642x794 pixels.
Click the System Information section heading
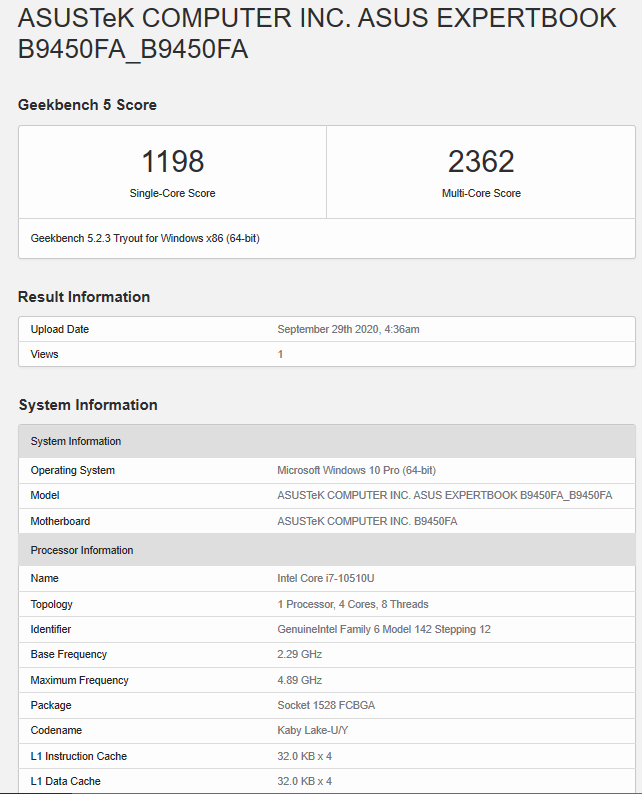click(88, 405)
